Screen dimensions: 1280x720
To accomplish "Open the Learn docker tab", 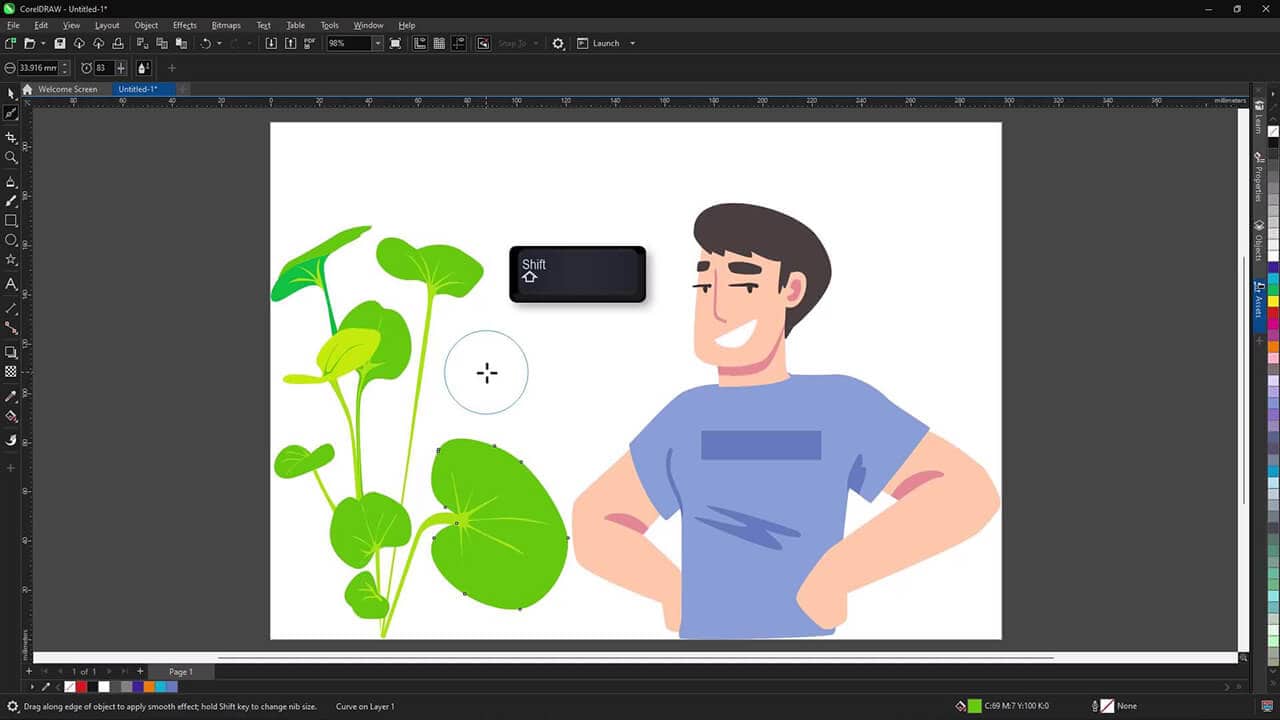I will [1259, 118].
